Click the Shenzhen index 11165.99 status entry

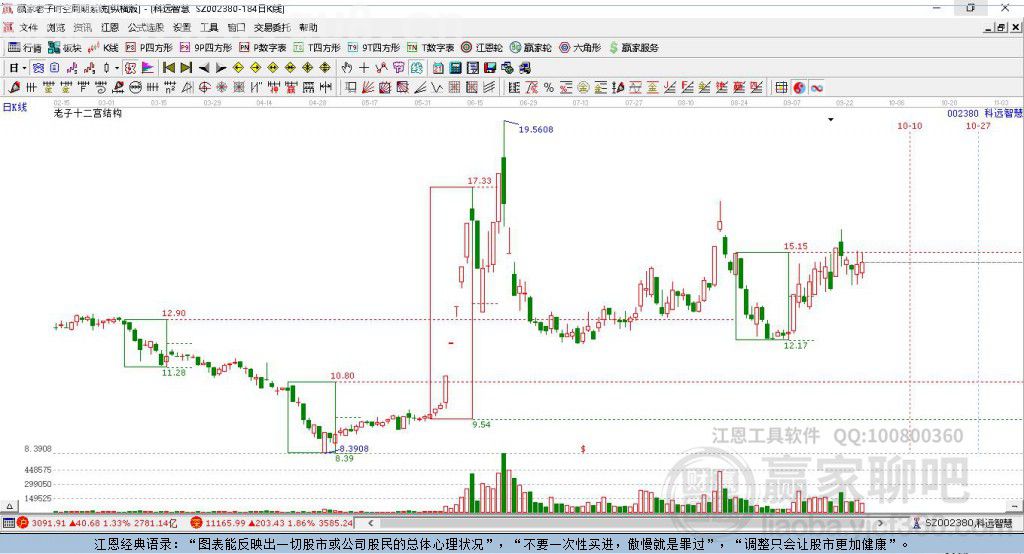tap(272, 523)
